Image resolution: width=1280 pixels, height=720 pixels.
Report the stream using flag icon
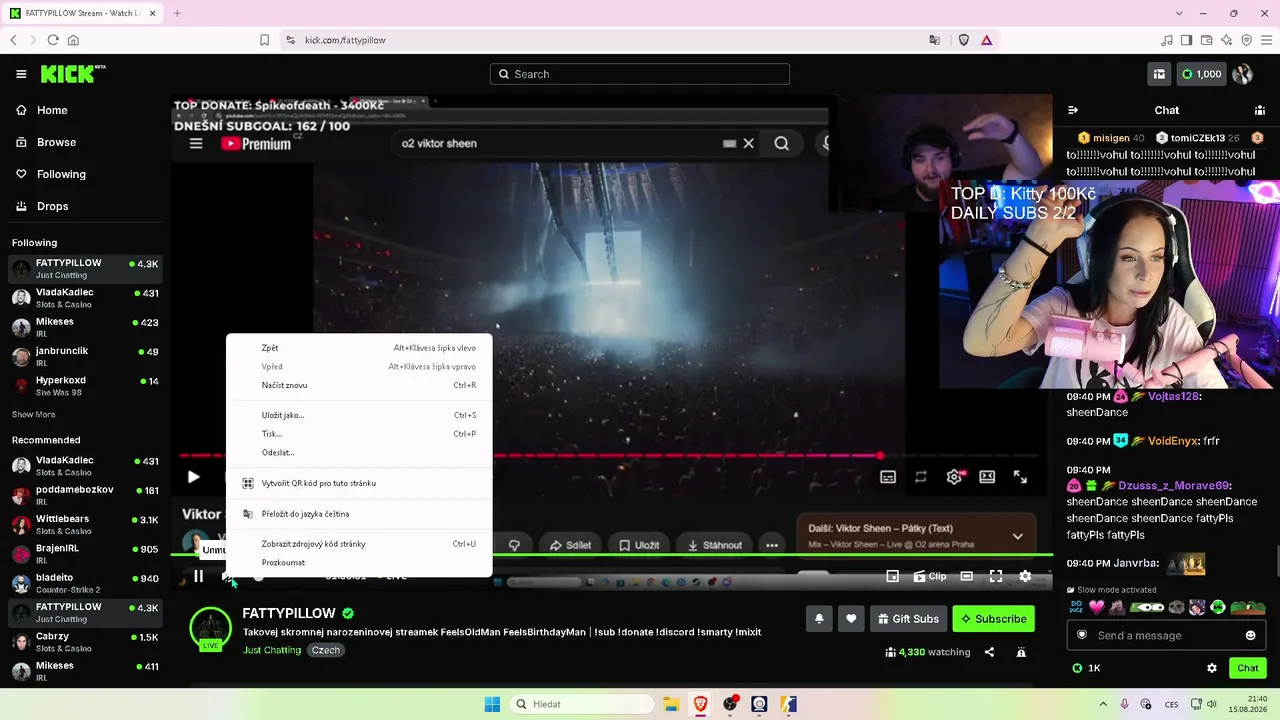pyautogui.click(x=1021, y=652)
